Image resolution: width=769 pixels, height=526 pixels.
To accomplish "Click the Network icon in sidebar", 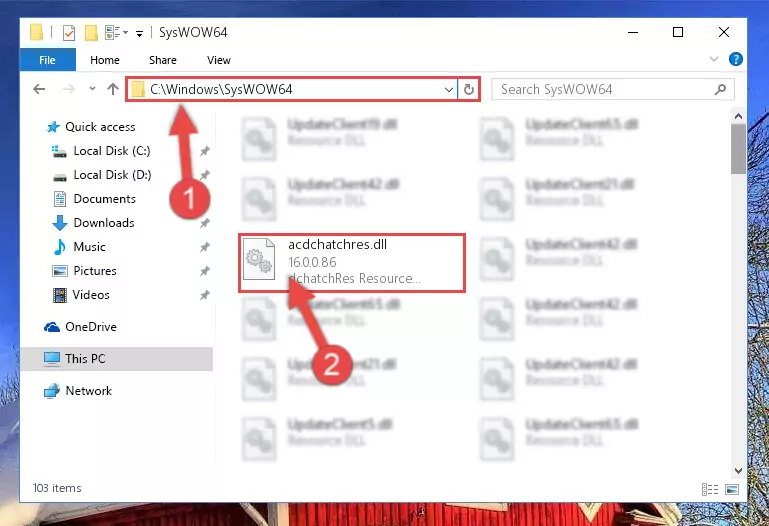I will [x=51, y=391].
